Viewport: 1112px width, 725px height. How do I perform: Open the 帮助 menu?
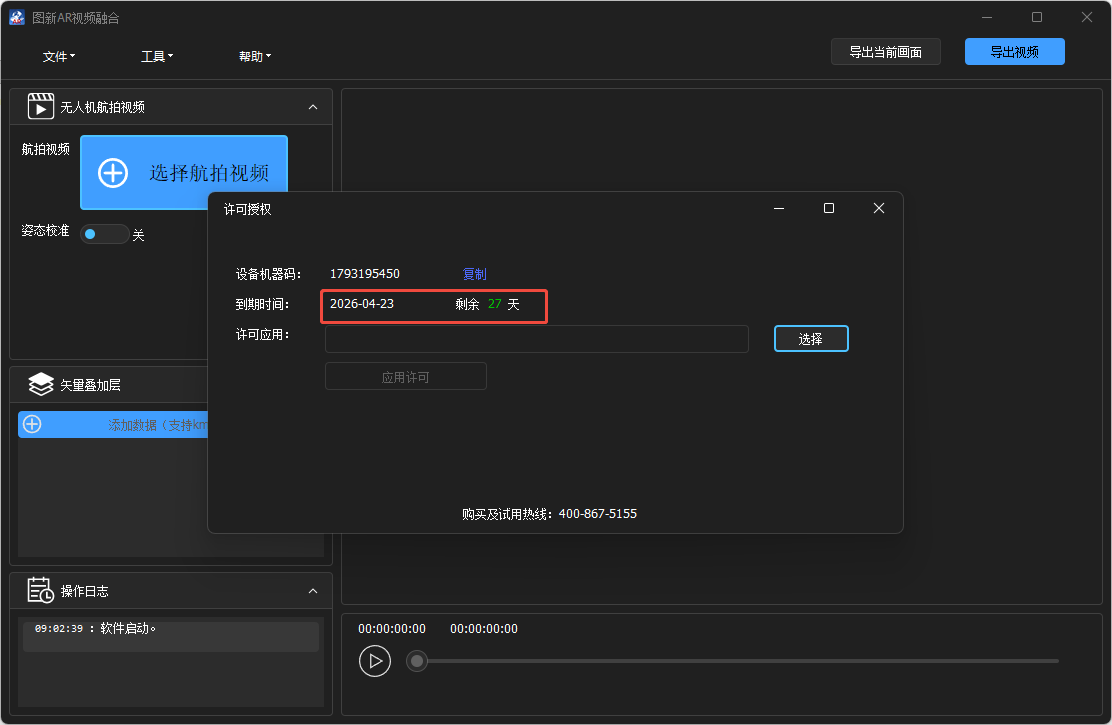pos(254,57)
